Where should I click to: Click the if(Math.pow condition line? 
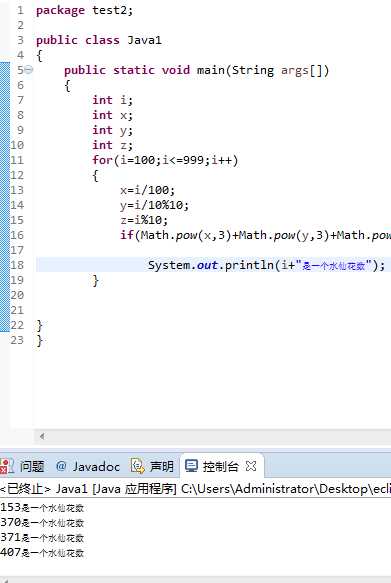click(255, 235)
